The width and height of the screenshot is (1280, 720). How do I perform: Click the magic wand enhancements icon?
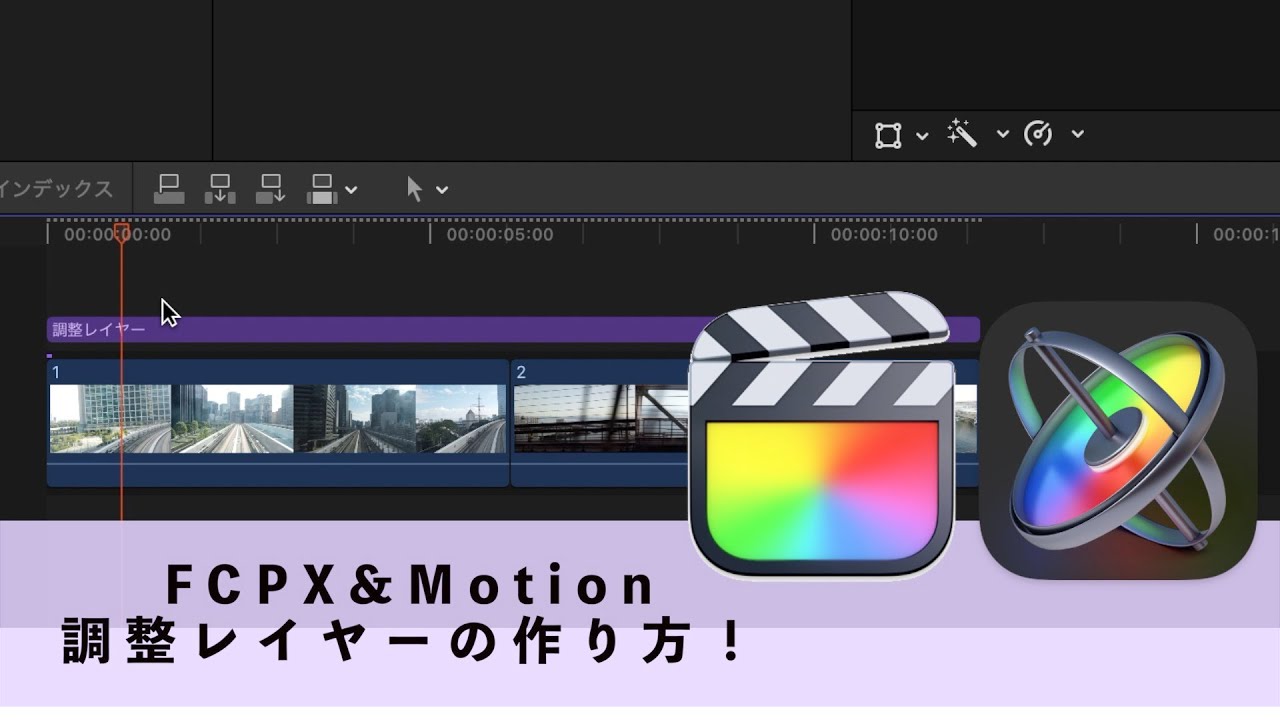[962, 133]
